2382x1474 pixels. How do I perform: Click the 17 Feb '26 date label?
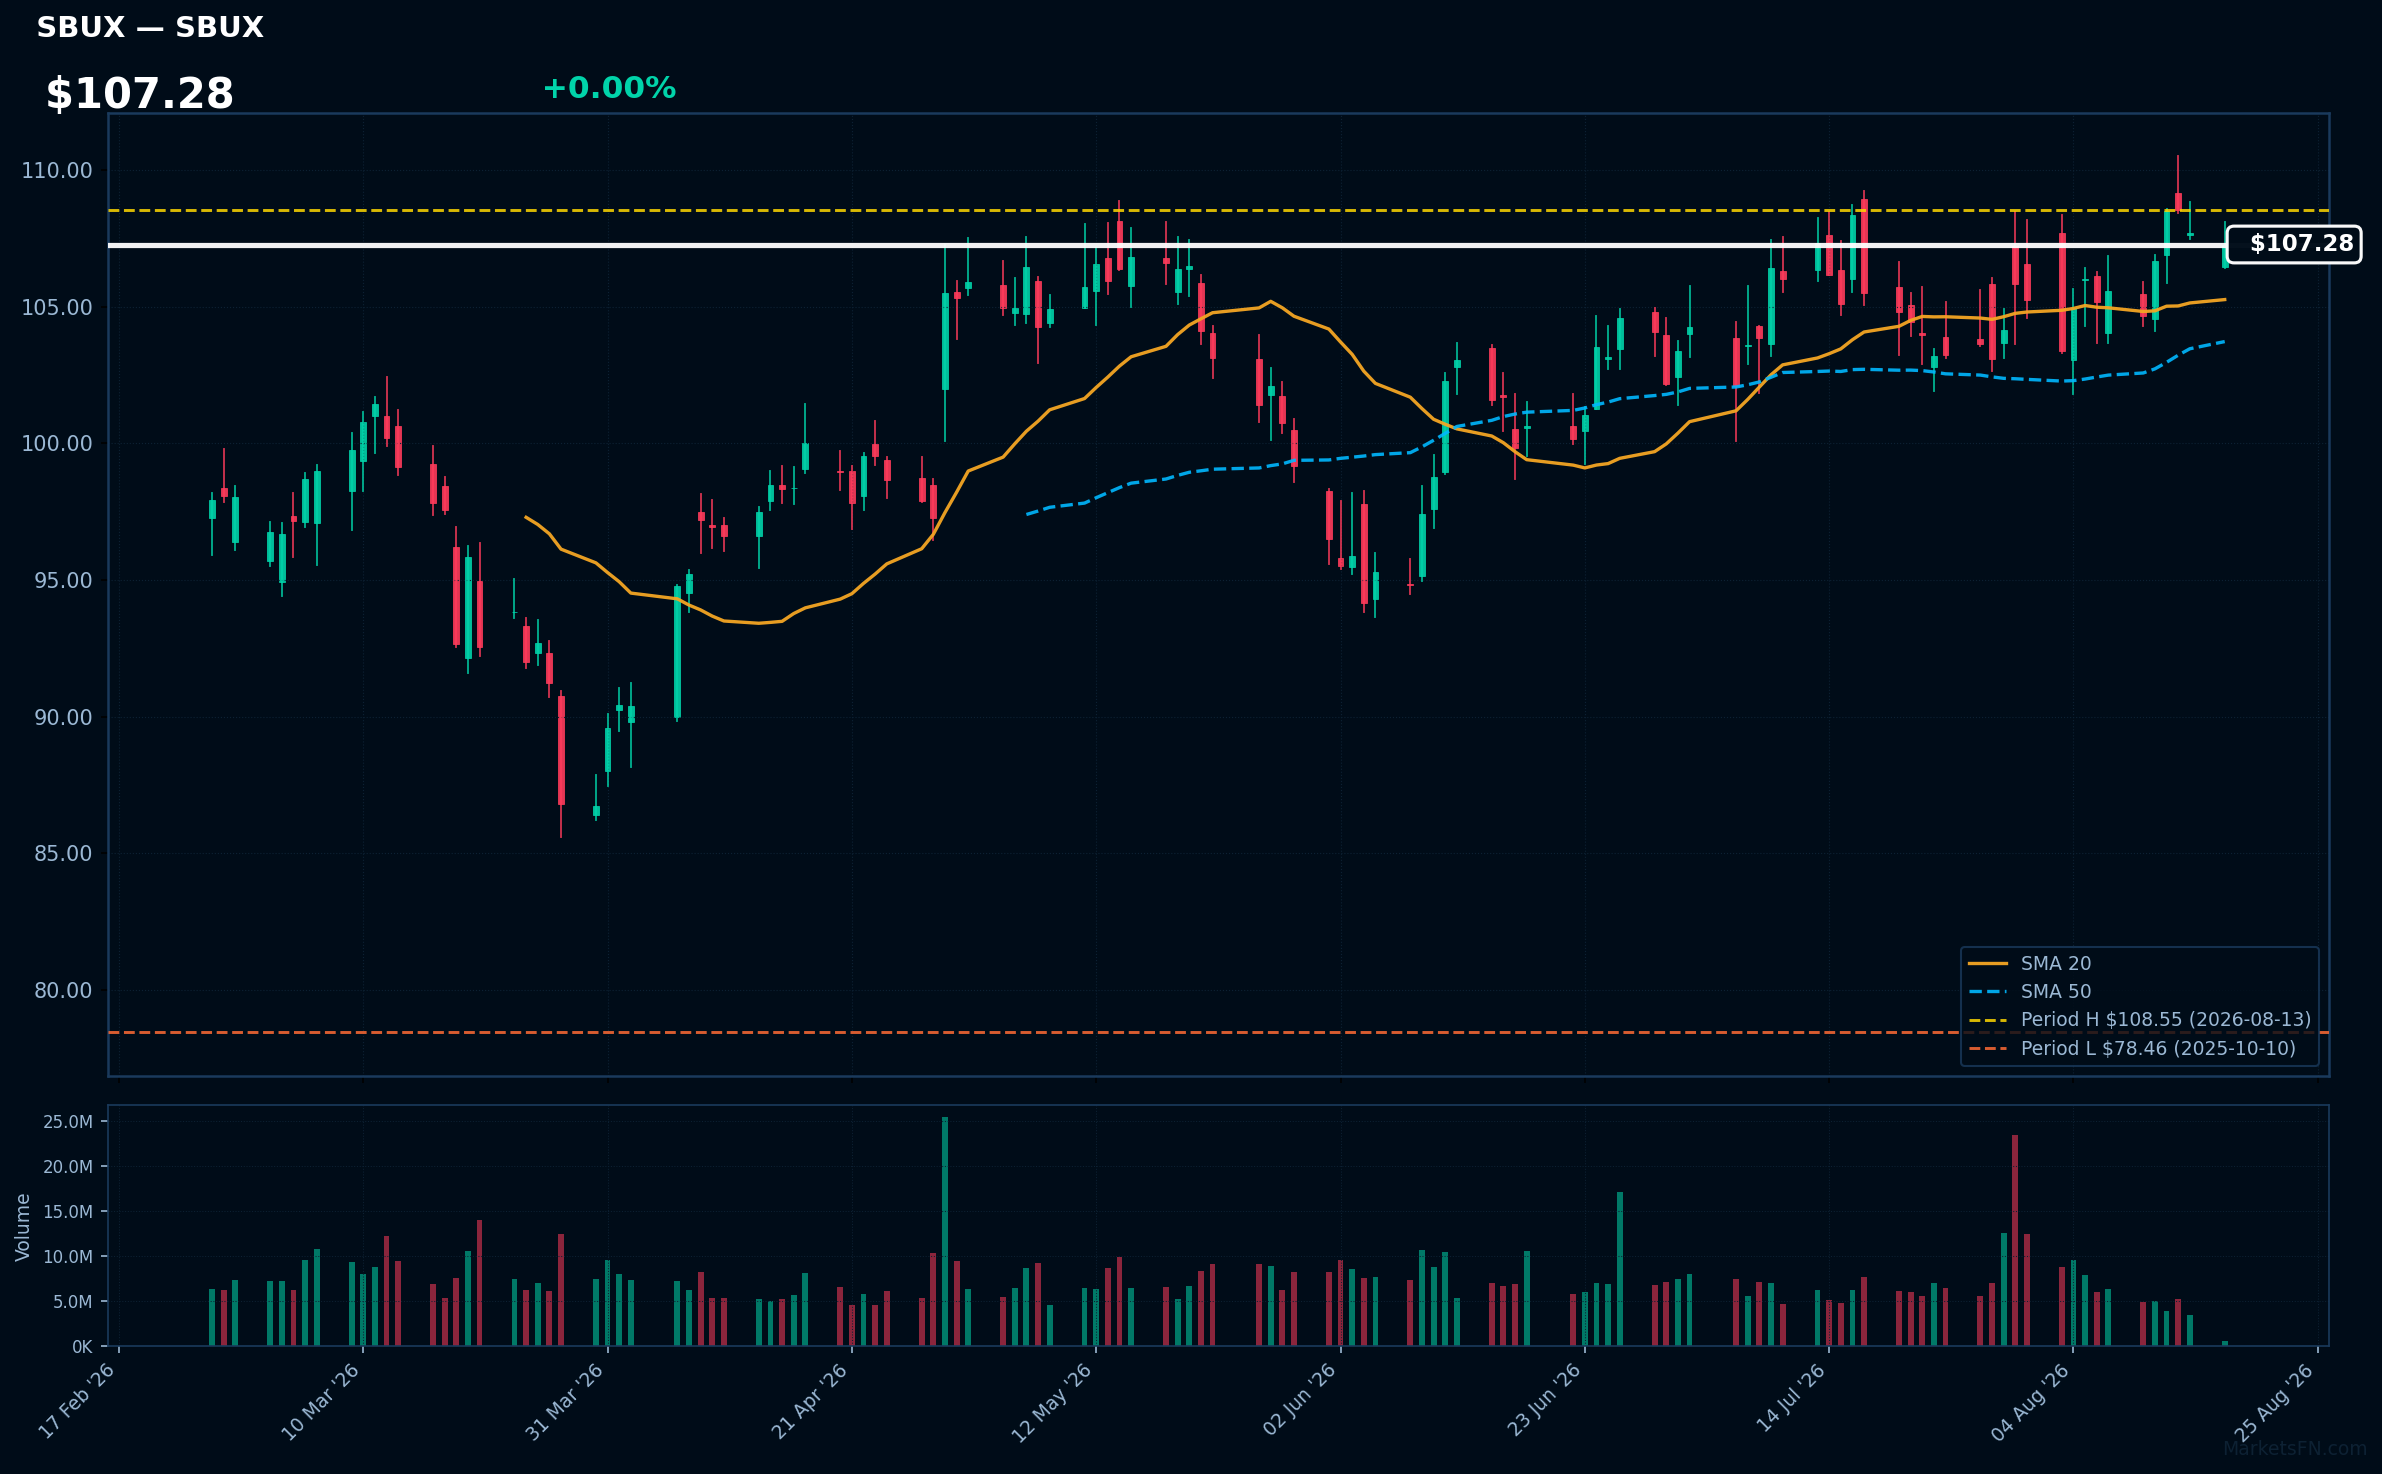pos(77,1400)
